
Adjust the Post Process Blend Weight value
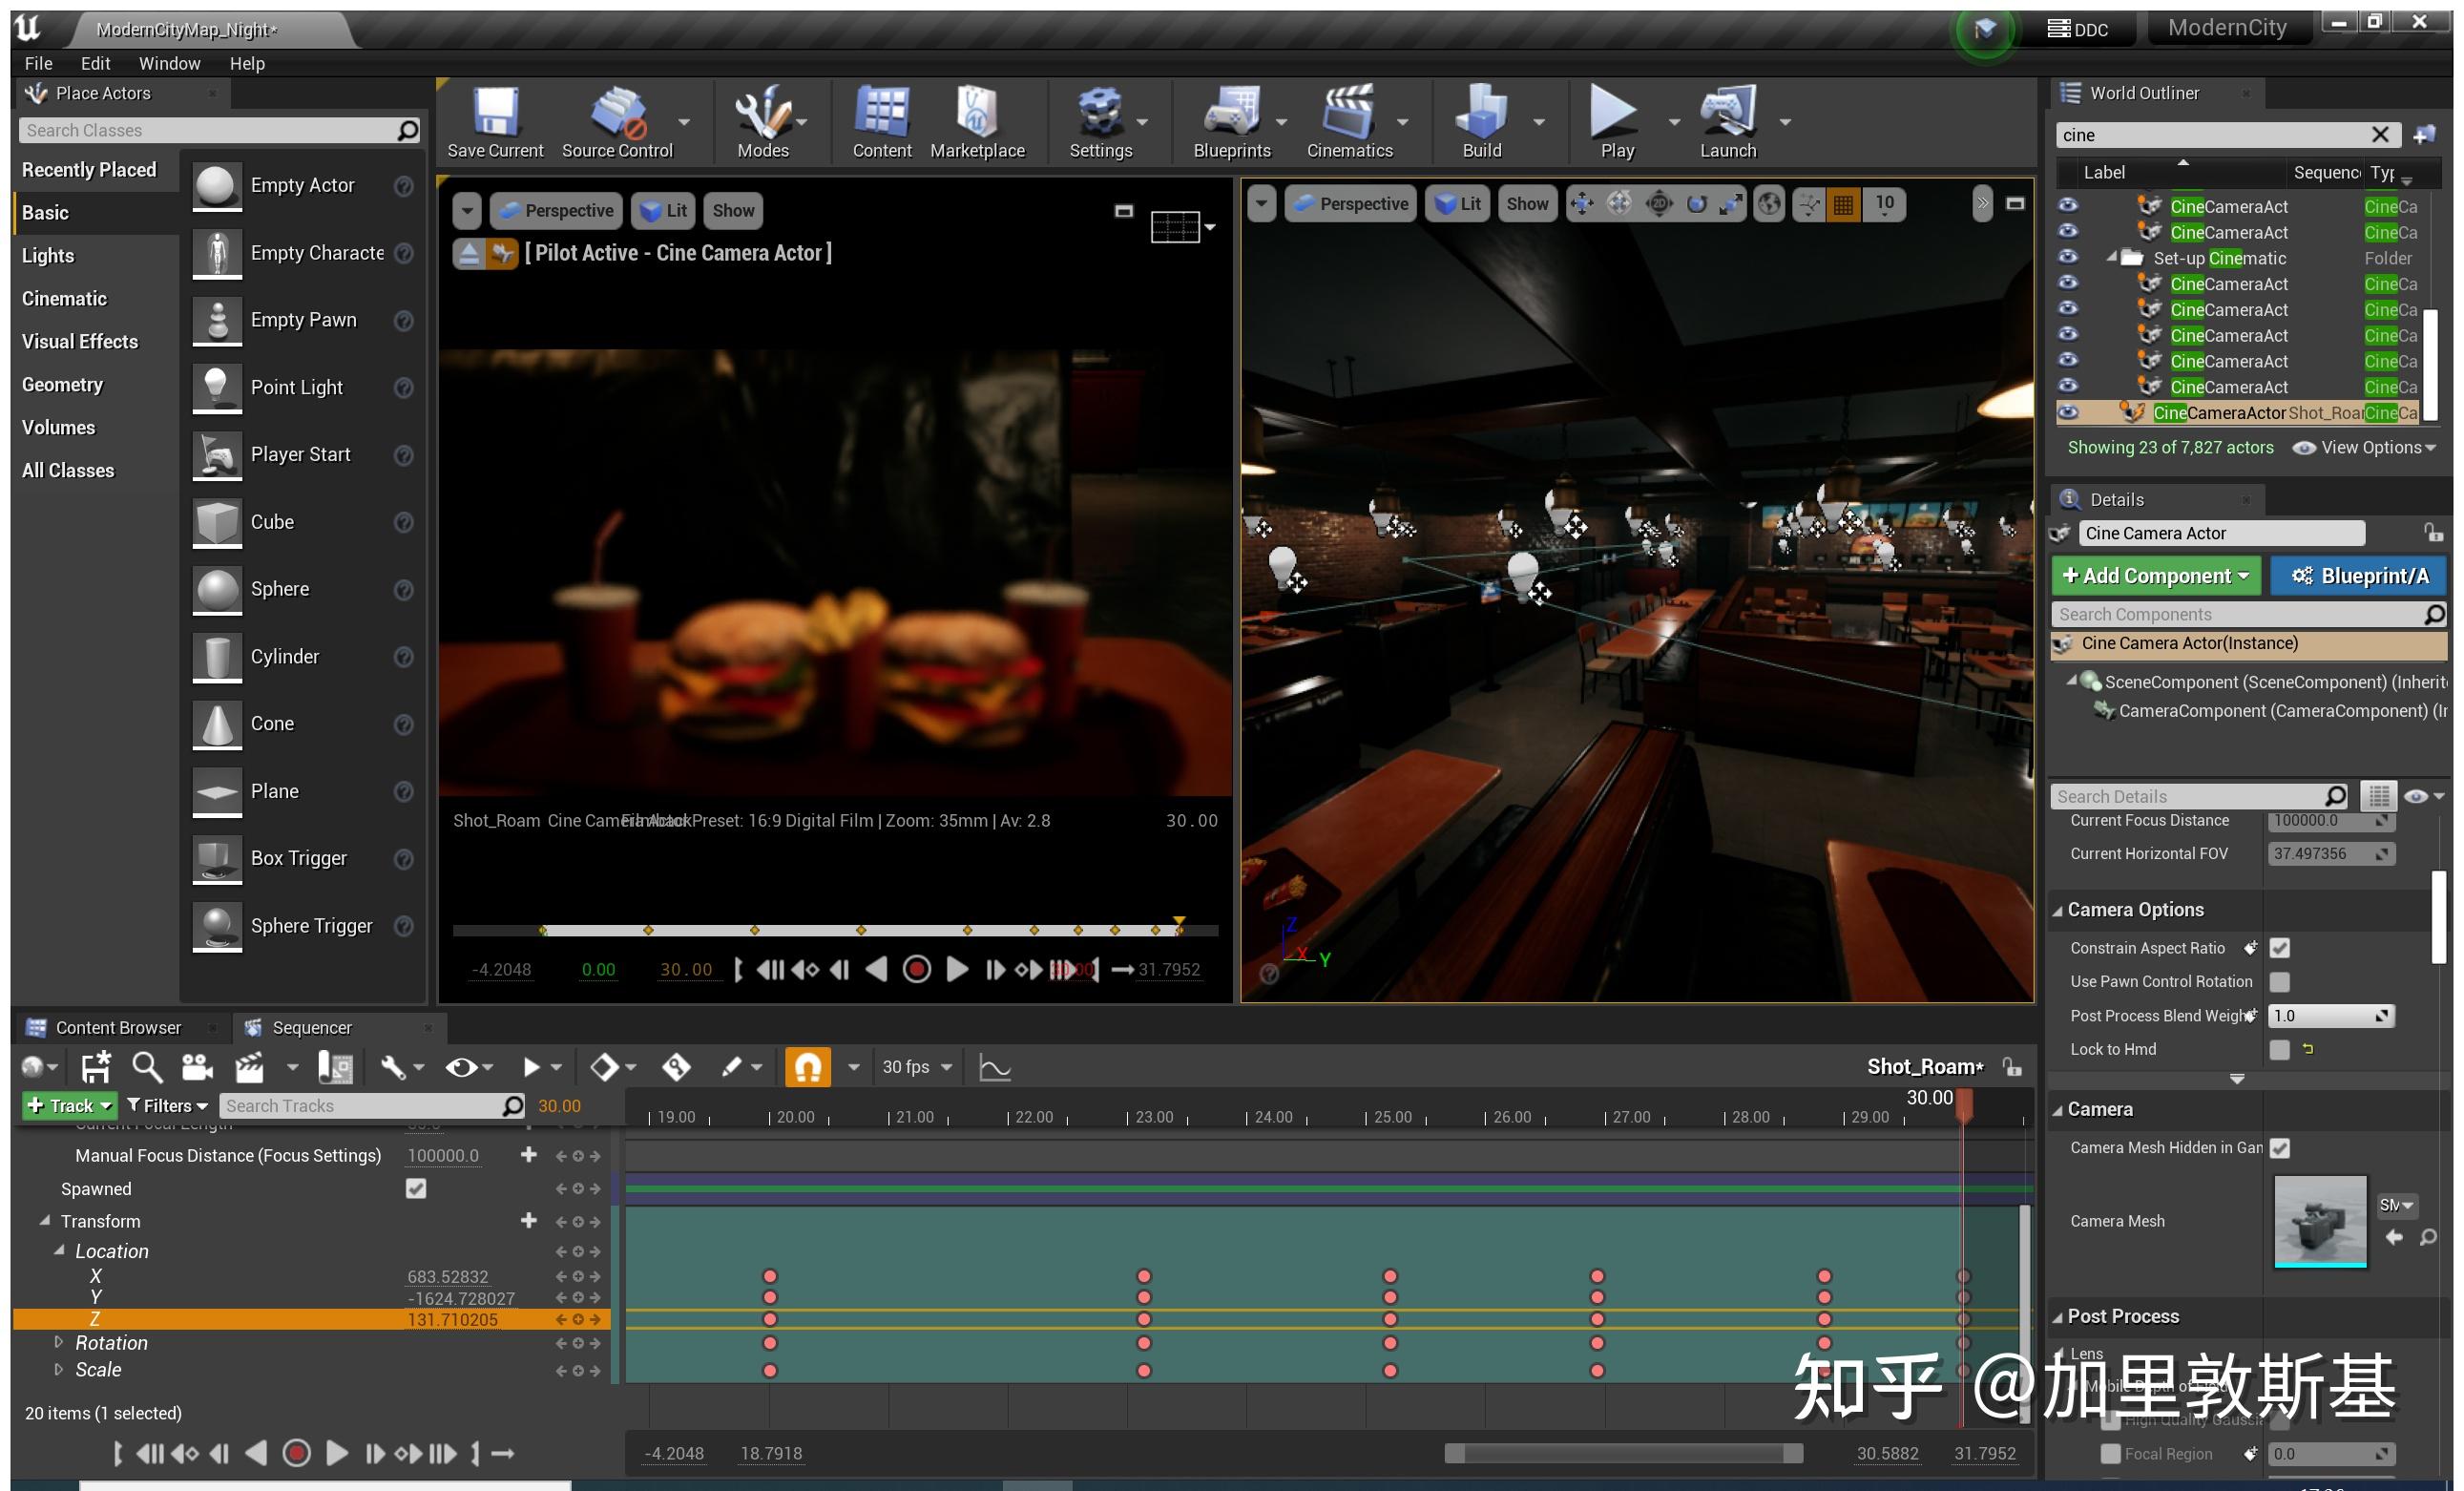[2330, 1015]
